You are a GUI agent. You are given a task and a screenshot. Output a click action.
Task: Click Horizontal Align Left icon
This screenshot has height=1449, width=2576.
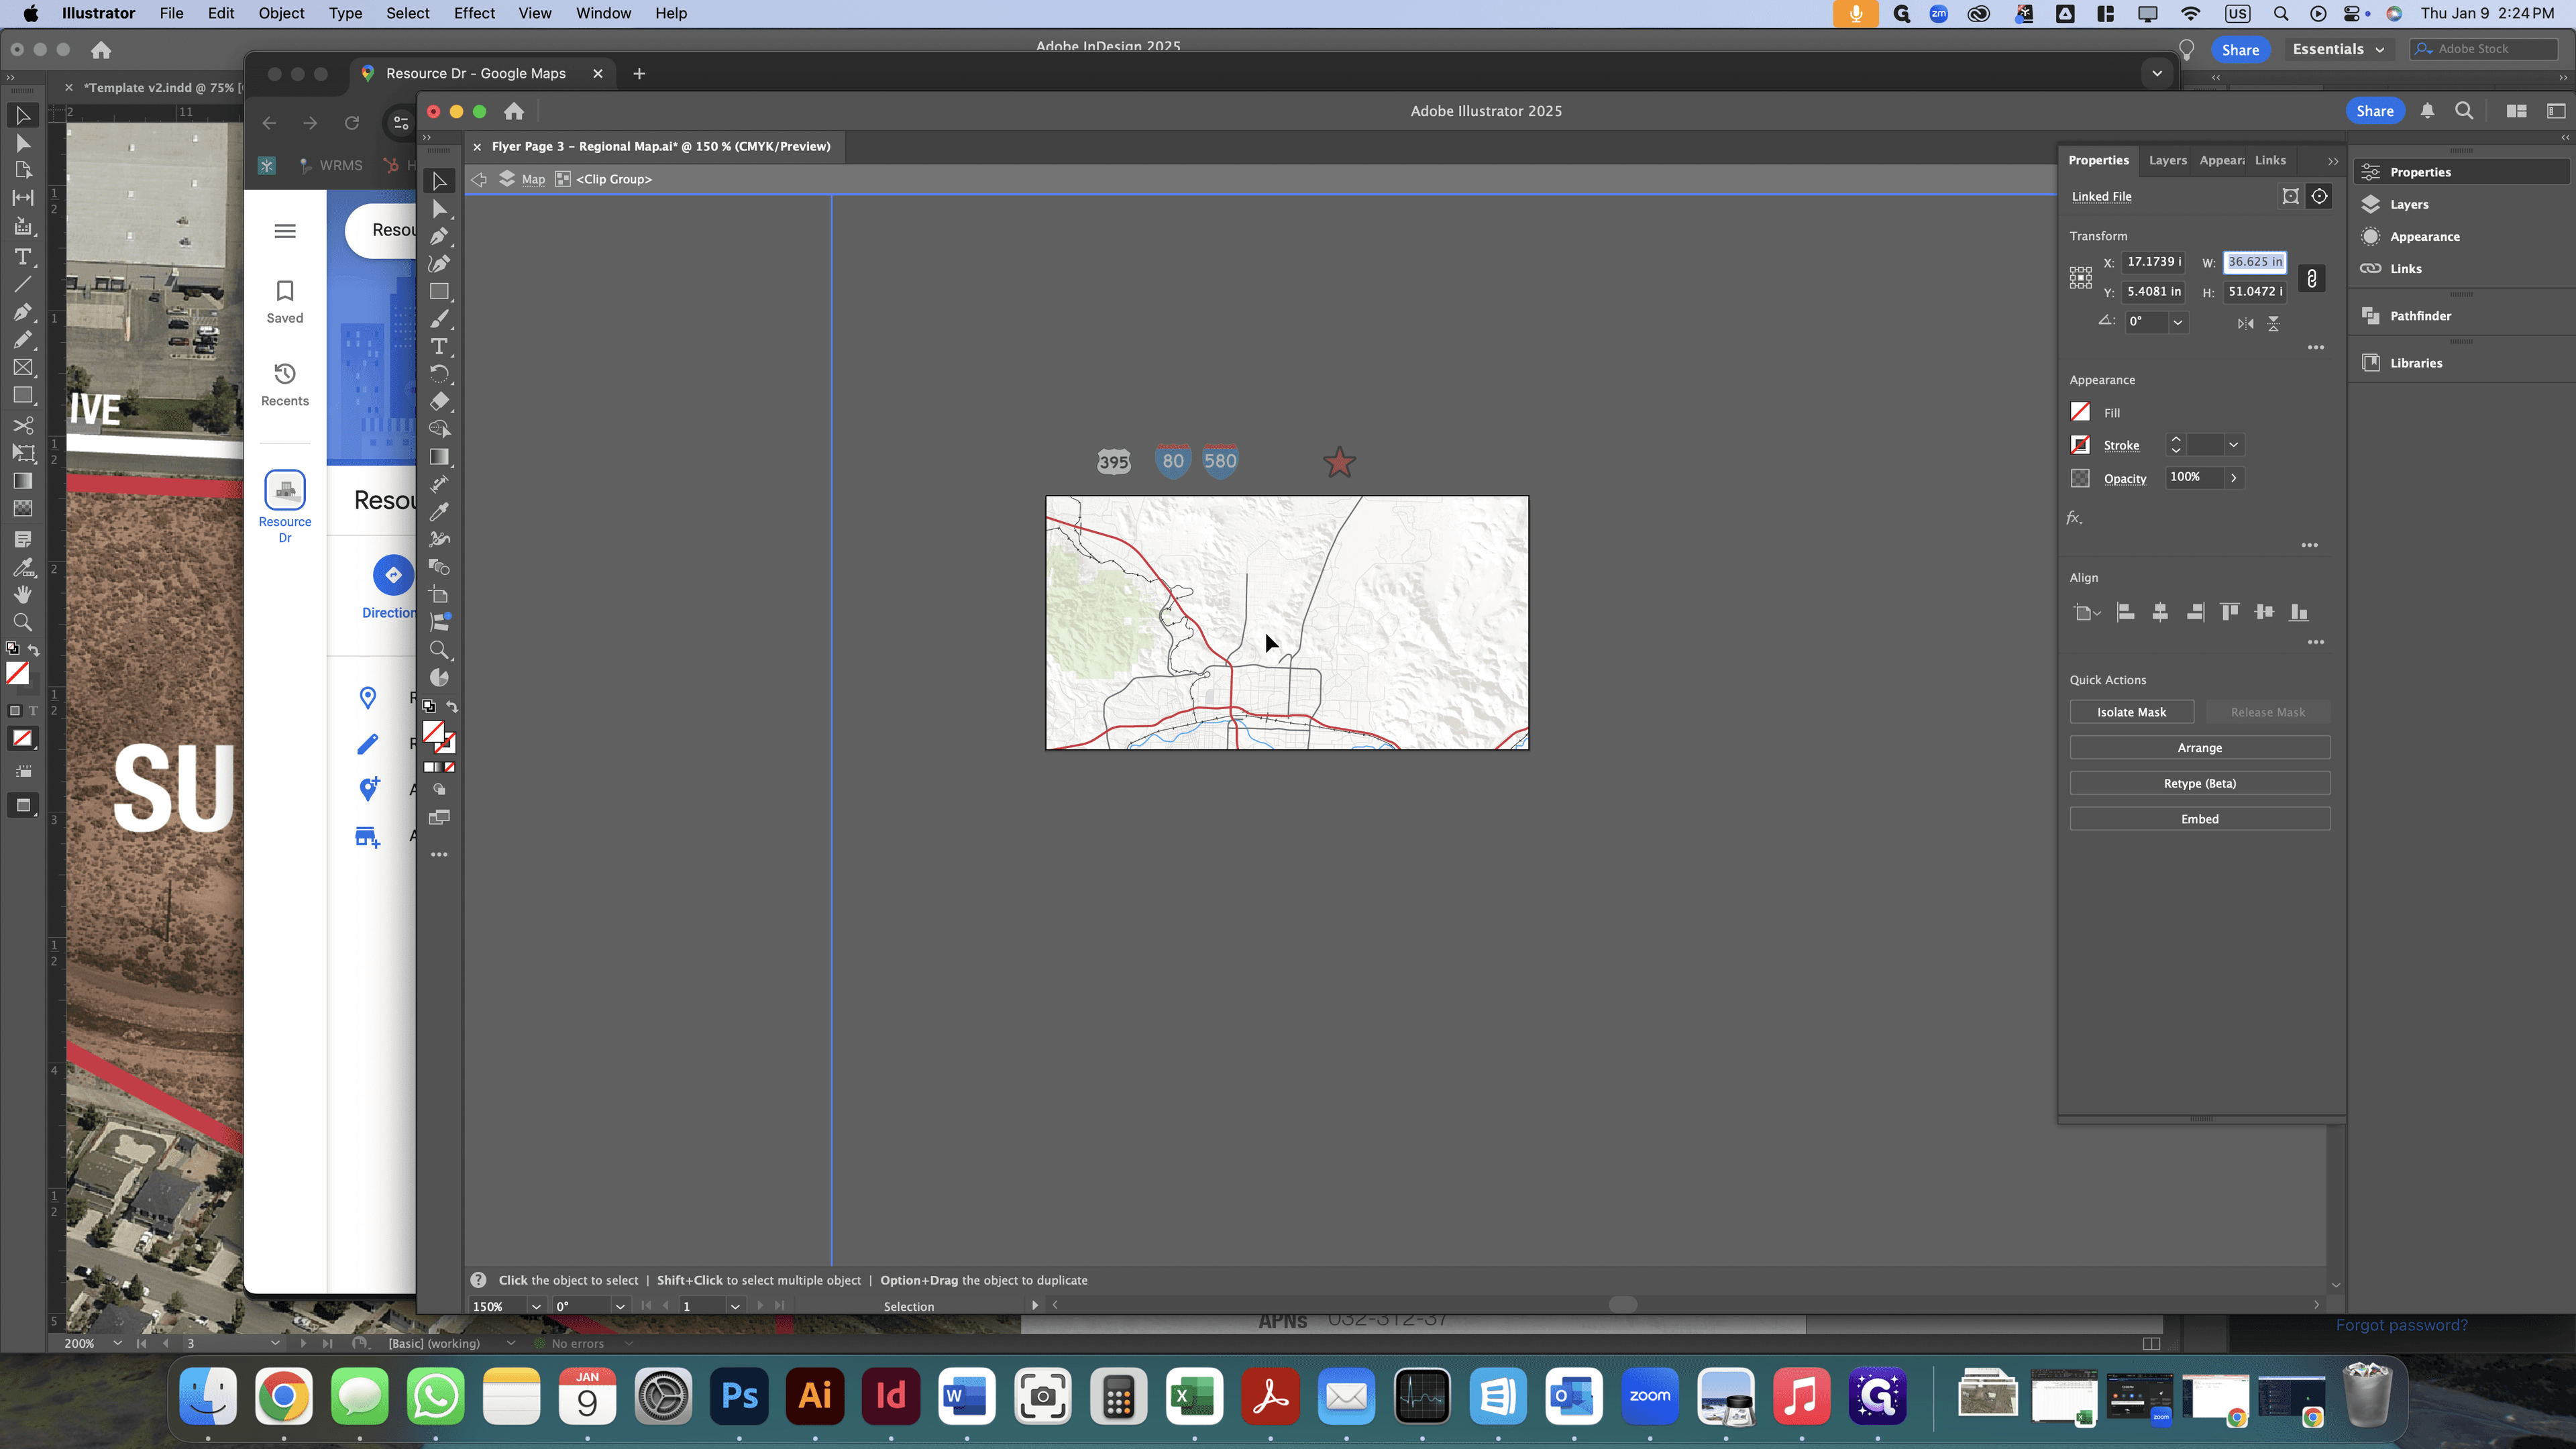tap(2126, 612)
